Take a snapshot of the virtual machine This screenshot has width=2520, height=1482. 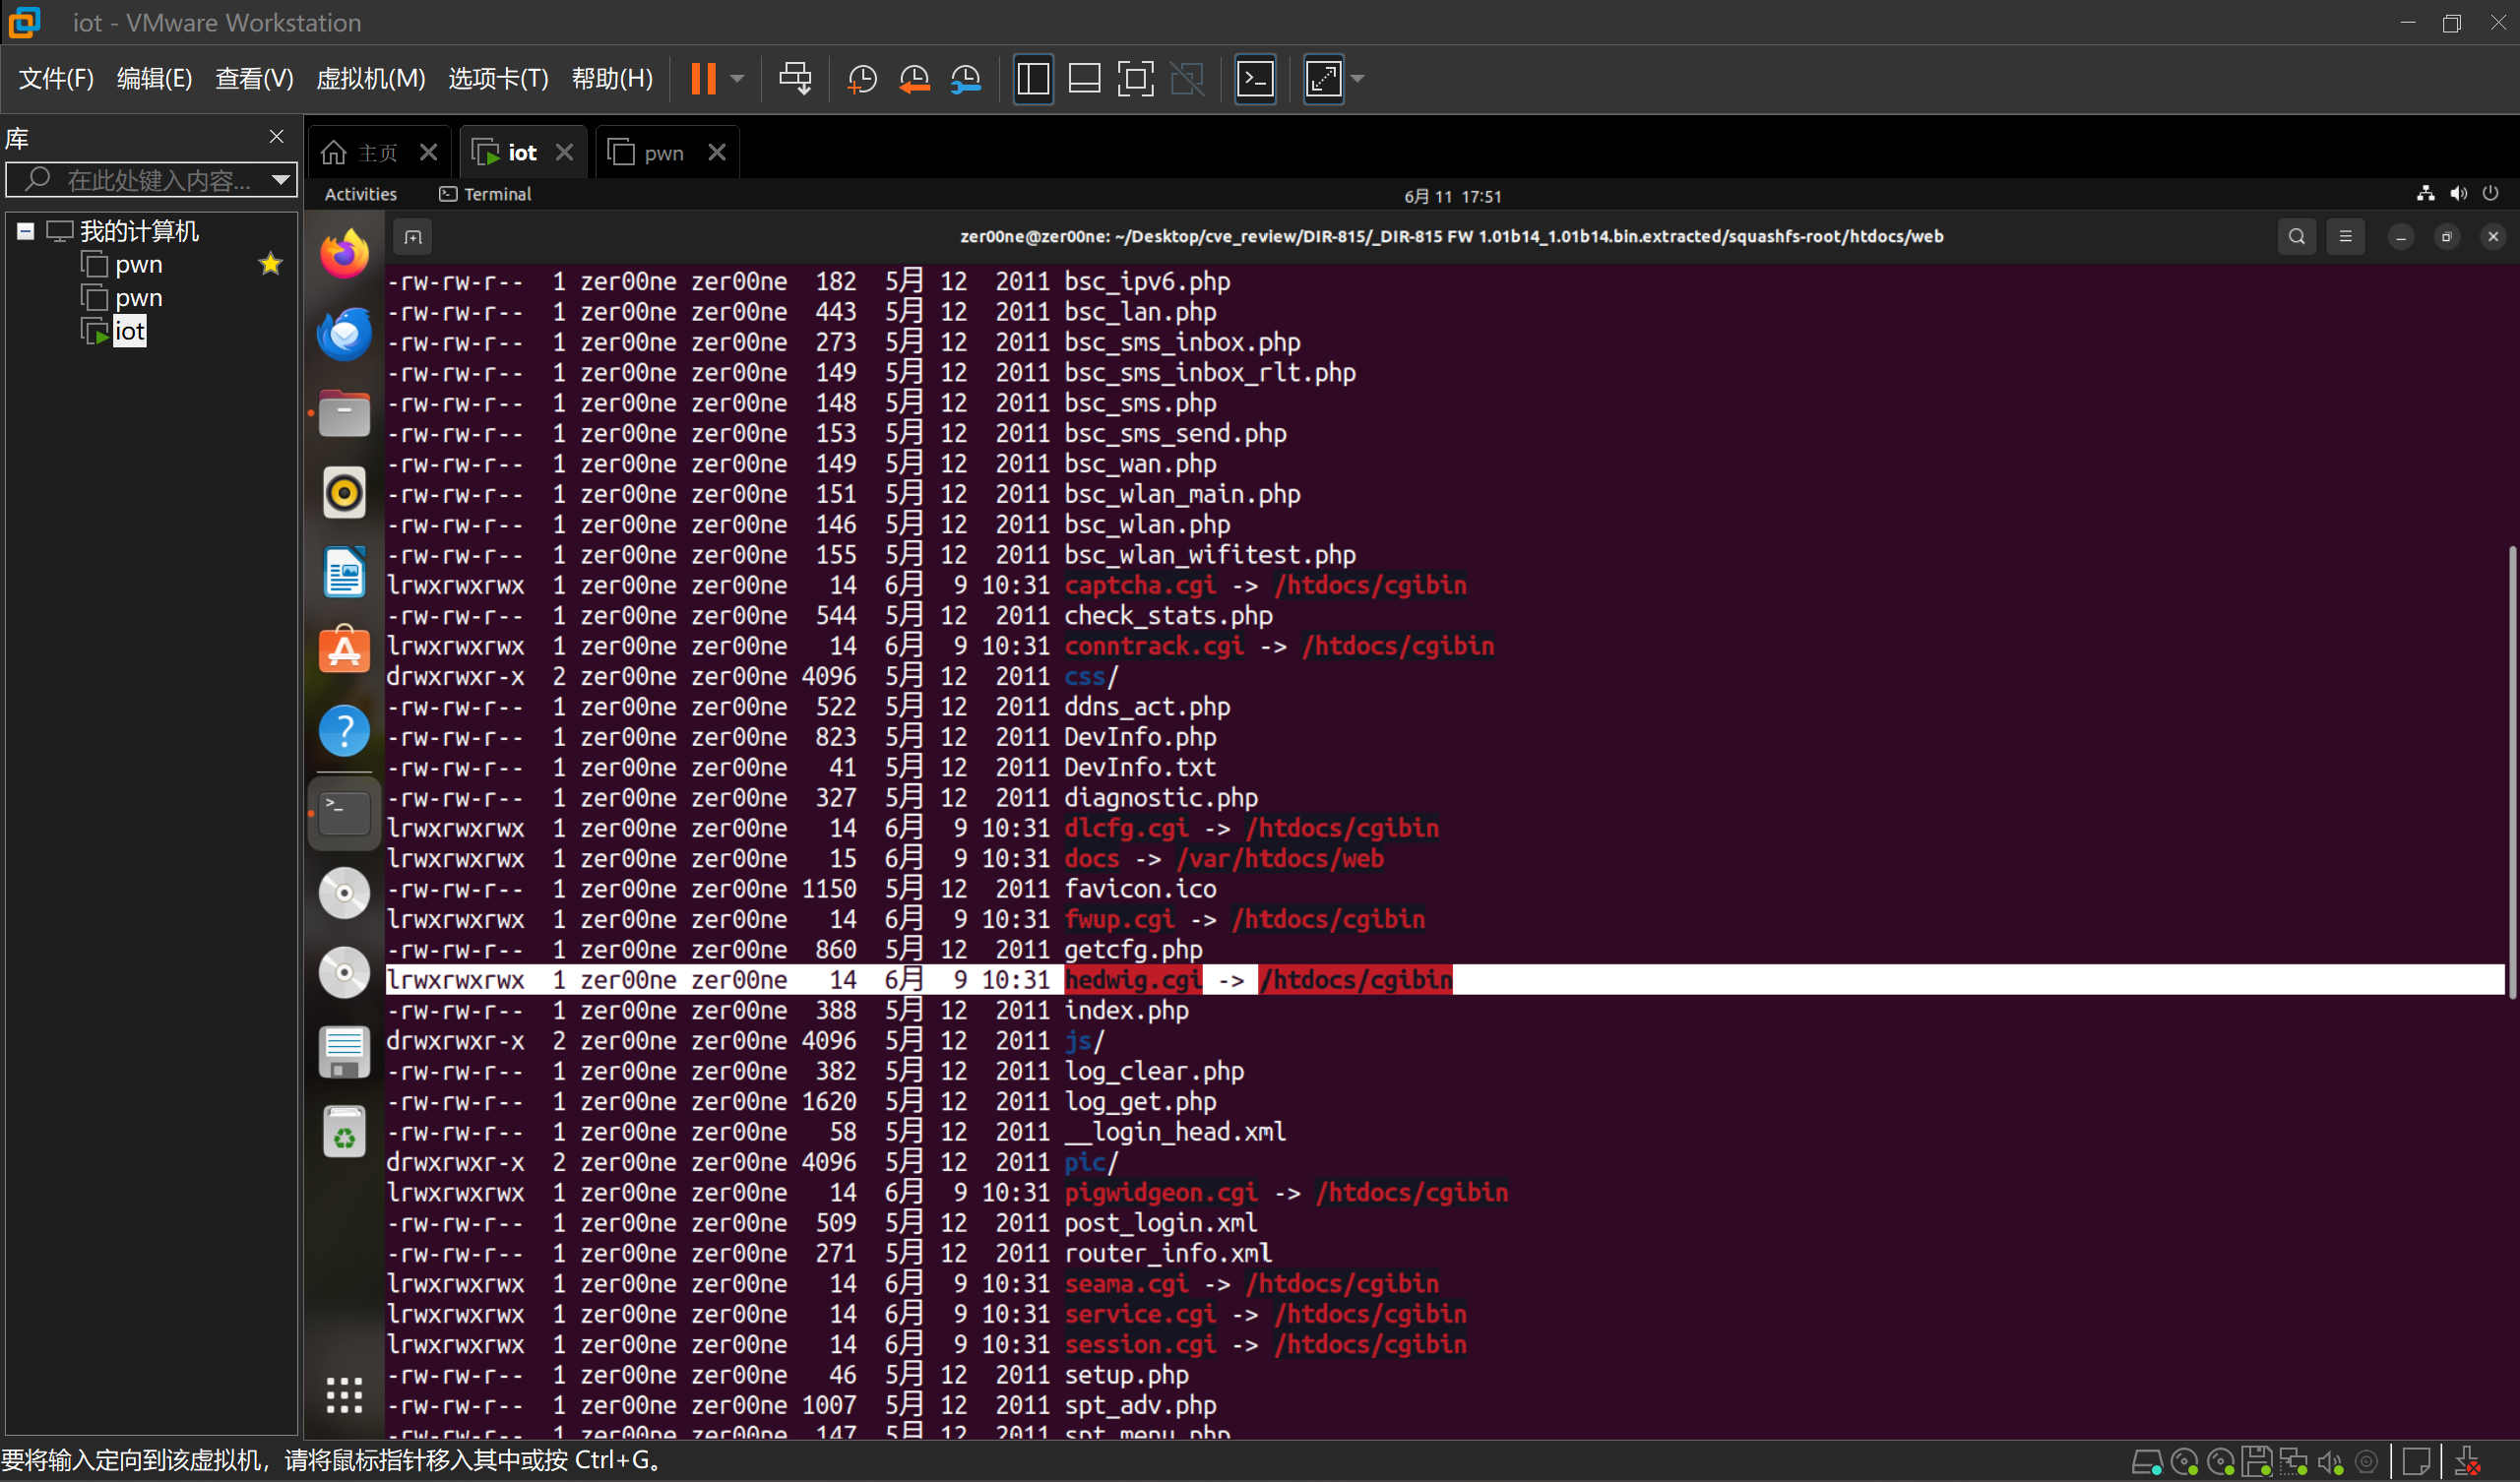(861, 78)
